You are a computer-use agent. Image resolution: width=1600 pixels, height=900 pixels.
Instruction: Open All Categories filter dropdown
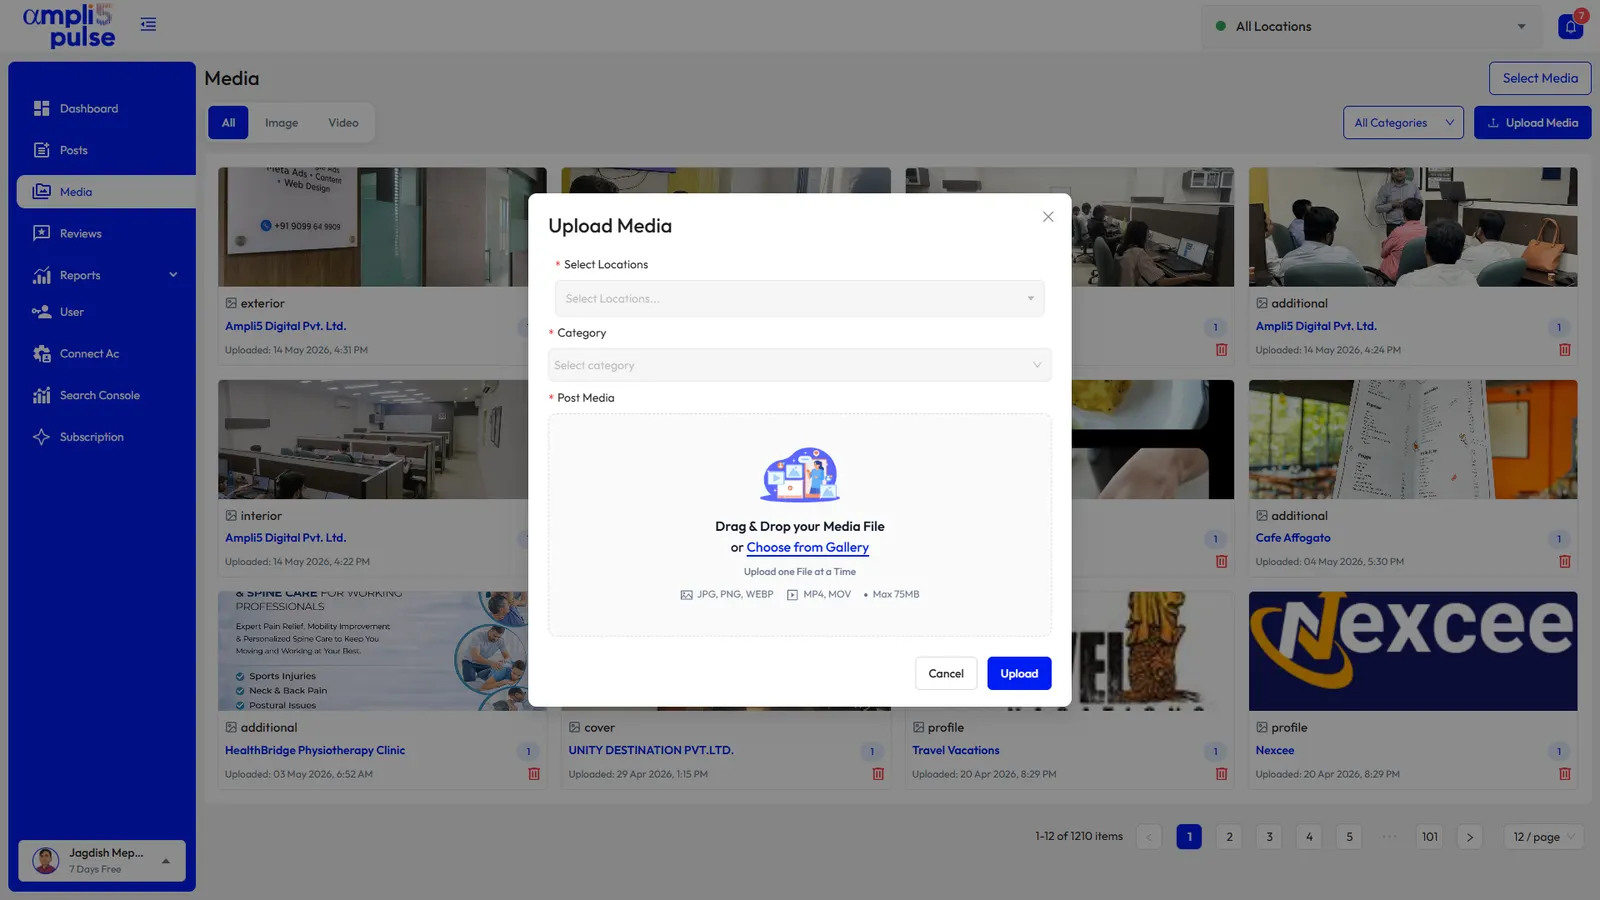coord(1403,123)
